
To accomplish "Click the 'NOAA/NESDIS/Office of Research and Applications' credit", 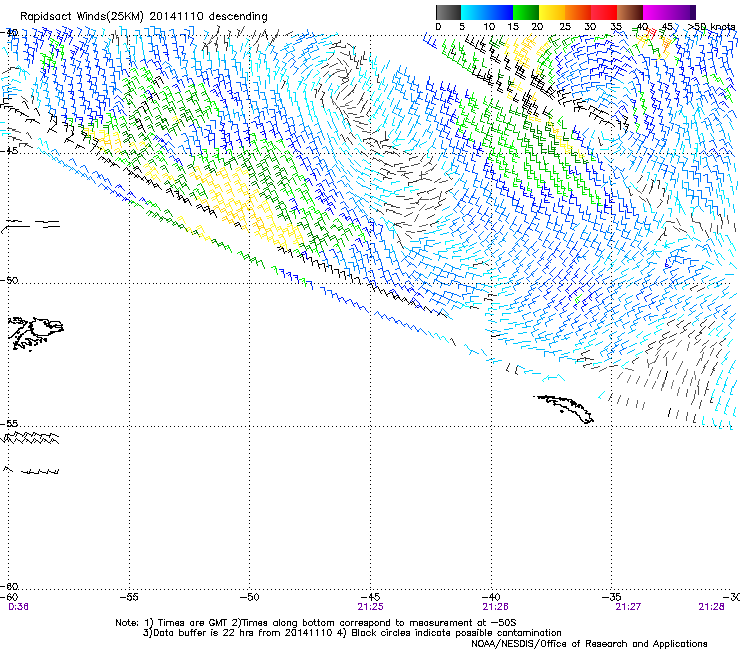I will (x=589, y=644).
